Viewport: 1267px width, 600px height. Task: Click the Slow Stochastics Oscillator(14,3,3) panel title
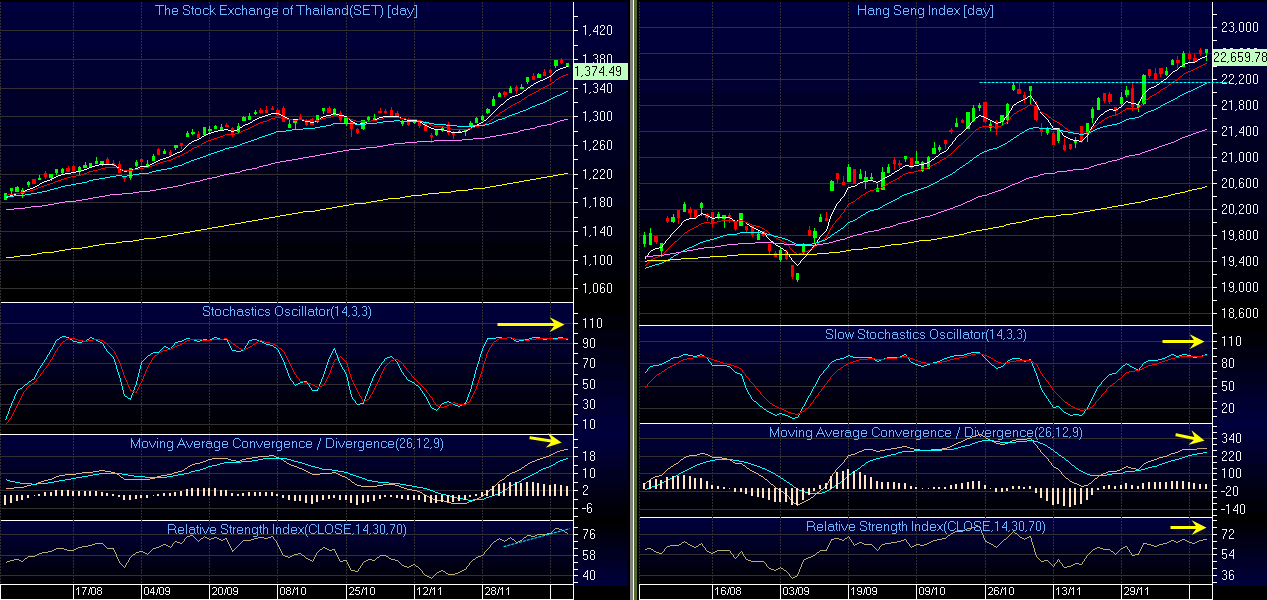point(925,334)
